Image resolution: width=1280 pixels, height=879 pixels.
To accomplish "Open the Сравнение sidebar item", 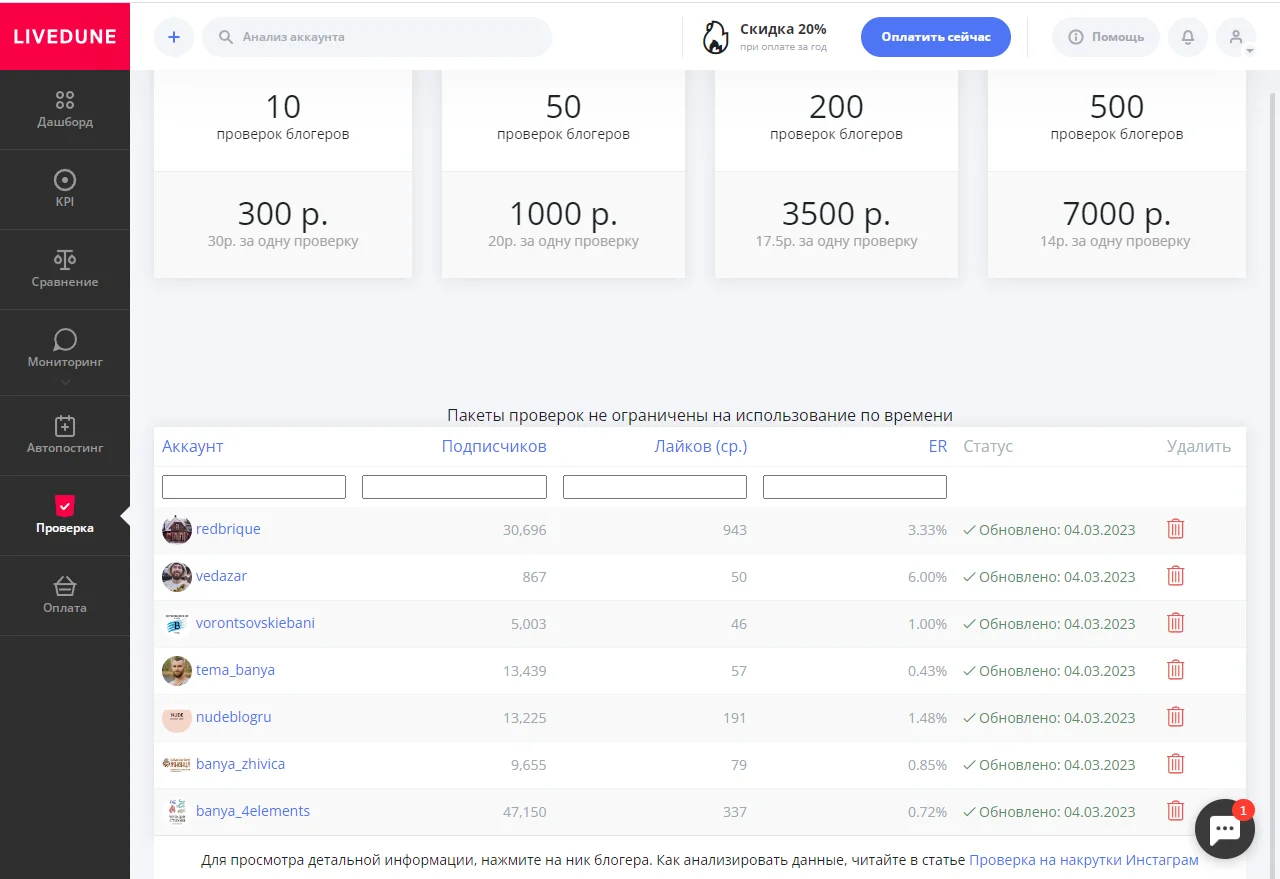I will coord(65,269).
